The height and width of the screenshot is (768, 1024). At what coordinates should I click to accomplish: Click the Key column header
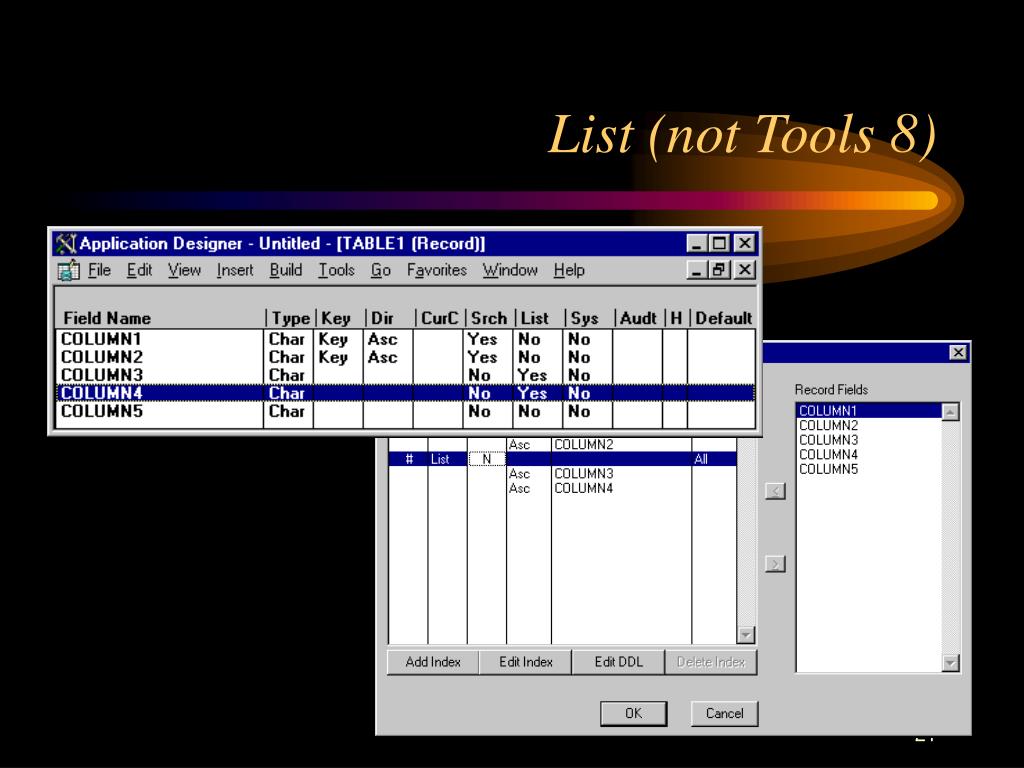tap(336, 319)
